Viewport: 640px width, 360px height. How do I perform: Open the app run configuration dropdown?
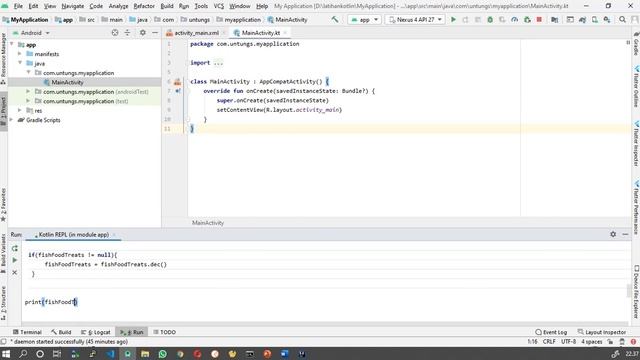pyautogui.click(x=364, y=20)
